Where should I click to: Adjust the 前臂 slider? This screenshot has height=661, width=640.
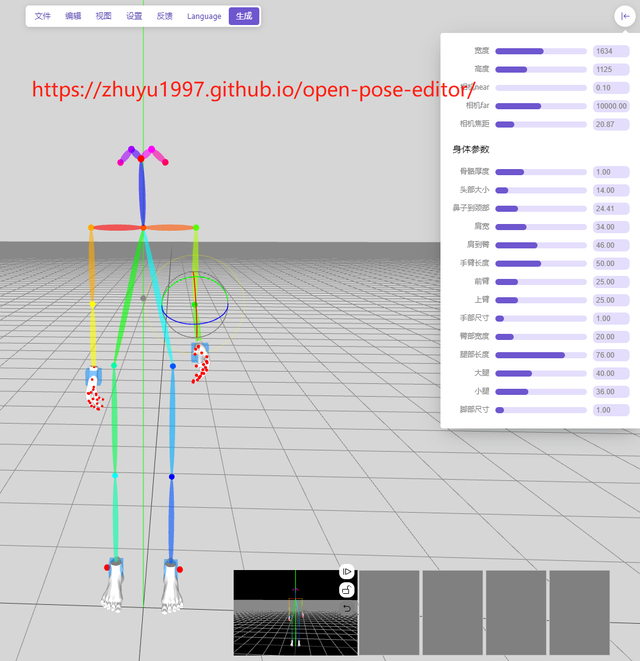point(541,282)
